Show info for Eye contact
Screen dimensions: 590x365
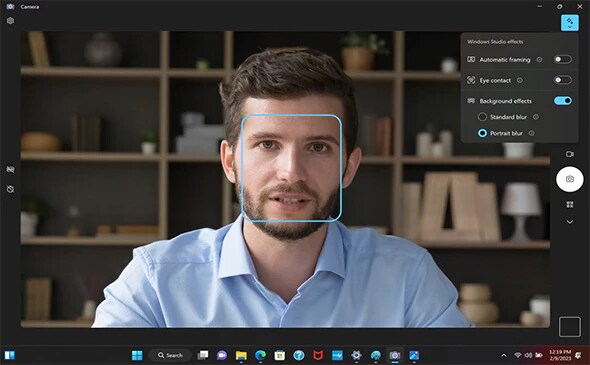tap(520, 80)
